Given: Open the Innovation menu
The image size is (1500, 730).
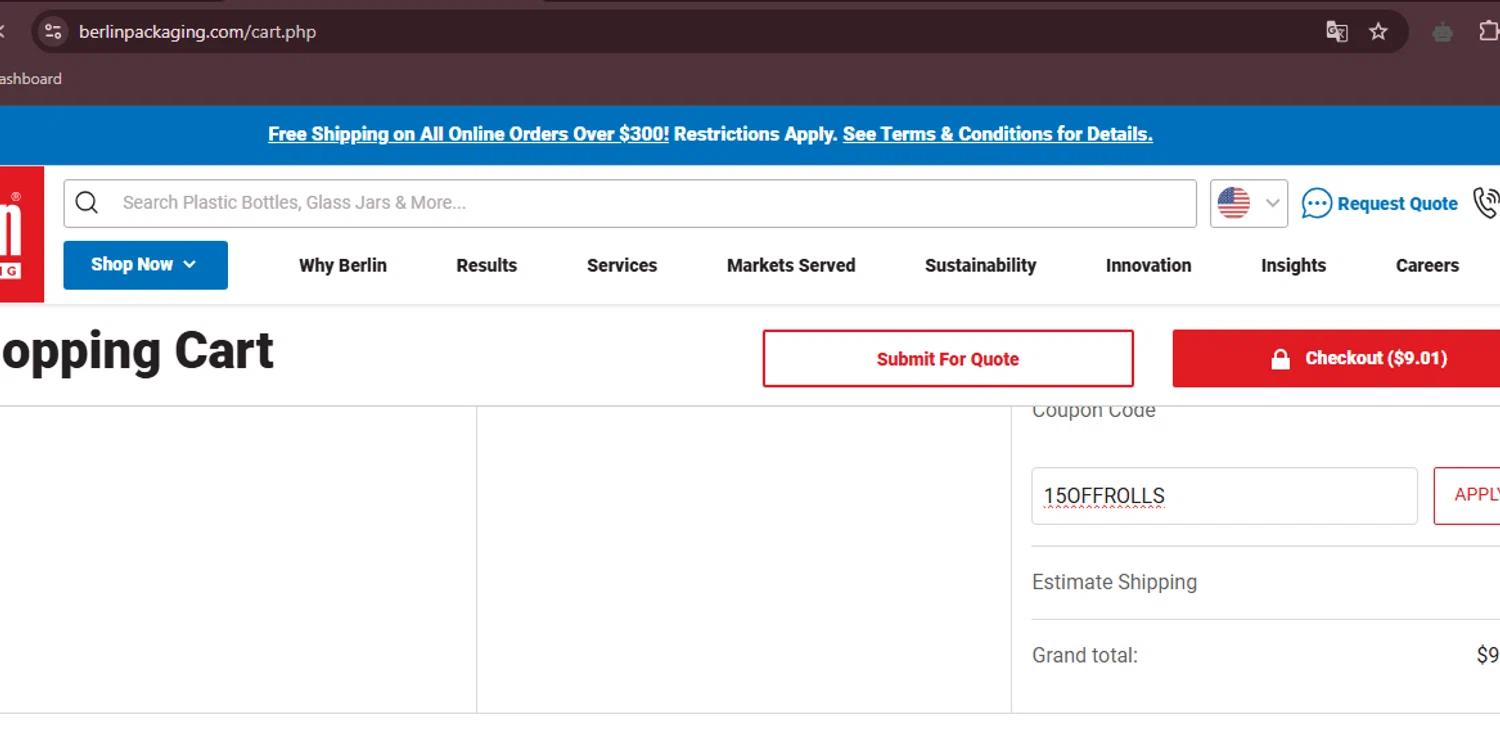Looking at the screenshot, I should (x=1148, y=265).
